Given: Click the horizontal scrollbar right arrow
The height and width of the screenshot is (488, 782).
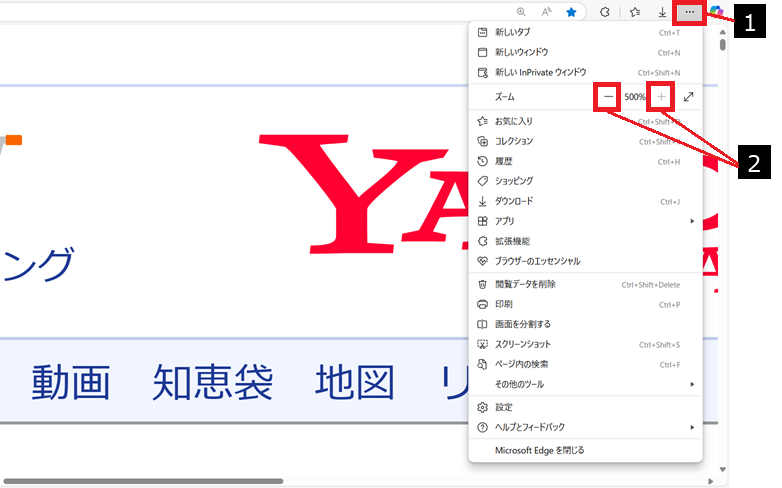Looking at the screenshot, I should [x=711, y=481].
